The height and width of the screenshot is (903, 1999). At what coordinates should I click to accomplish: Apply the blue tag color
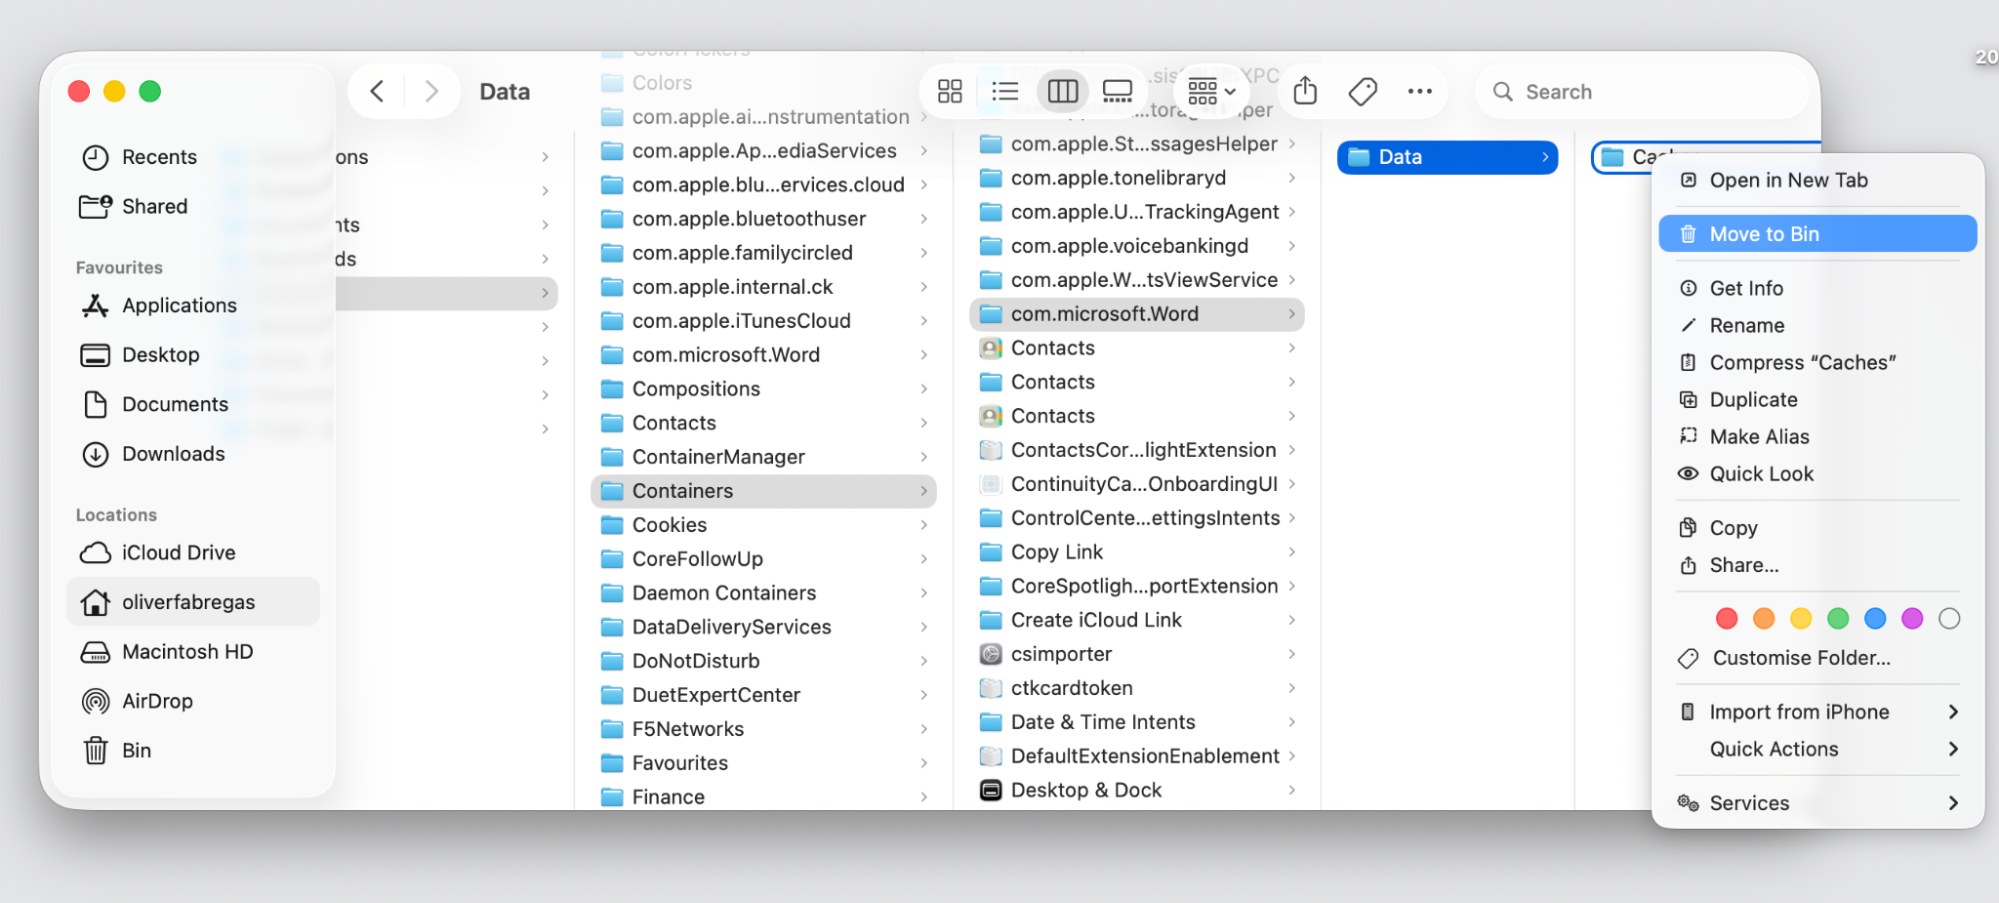[1874, 619]
